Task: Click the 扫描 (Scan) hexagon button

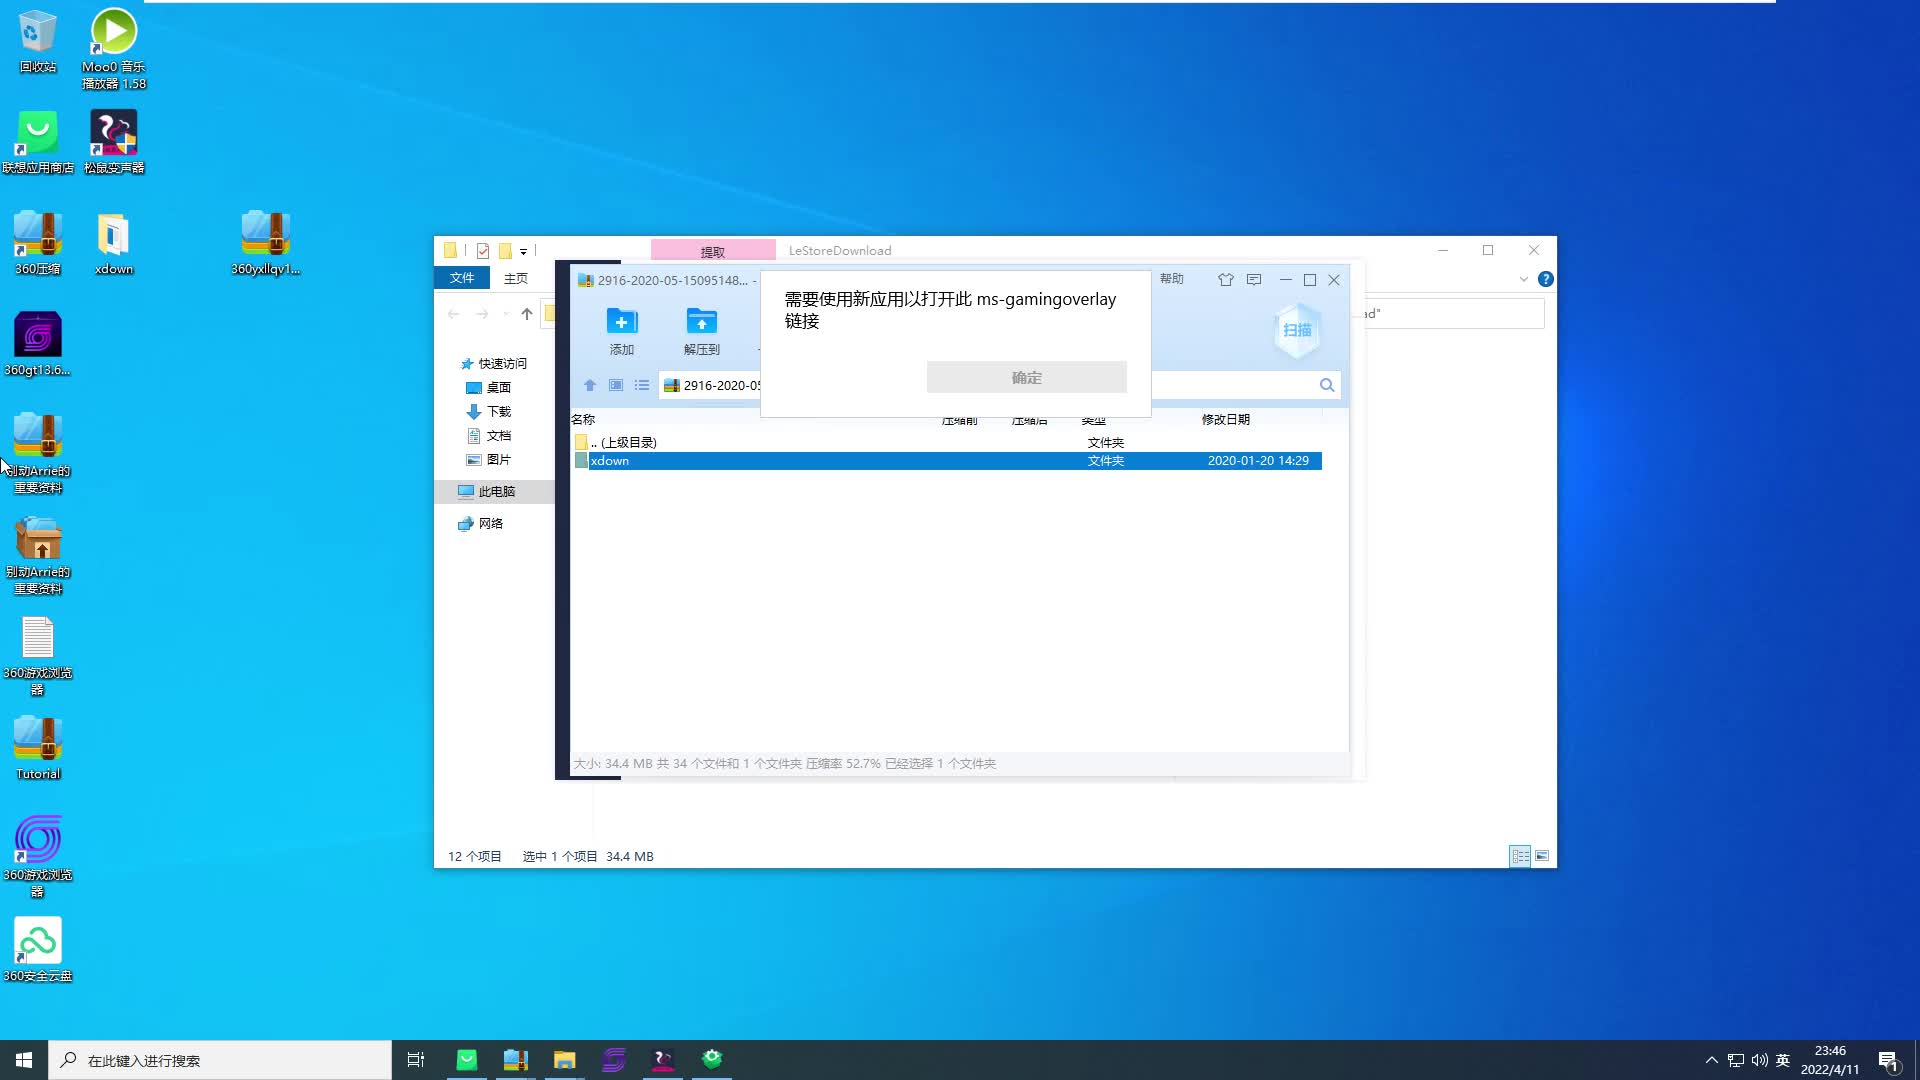Action: (x=1297, y=330)
